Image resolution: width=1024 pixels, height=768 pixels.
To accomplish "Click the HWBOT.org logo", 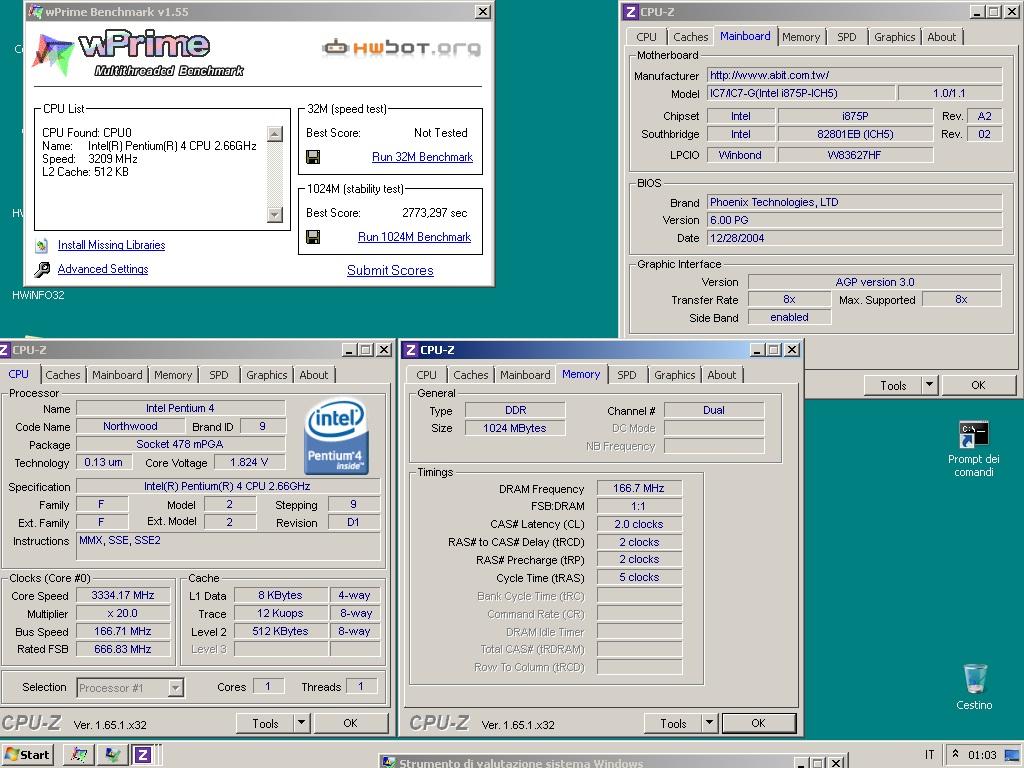I will [x=402, y=47].
